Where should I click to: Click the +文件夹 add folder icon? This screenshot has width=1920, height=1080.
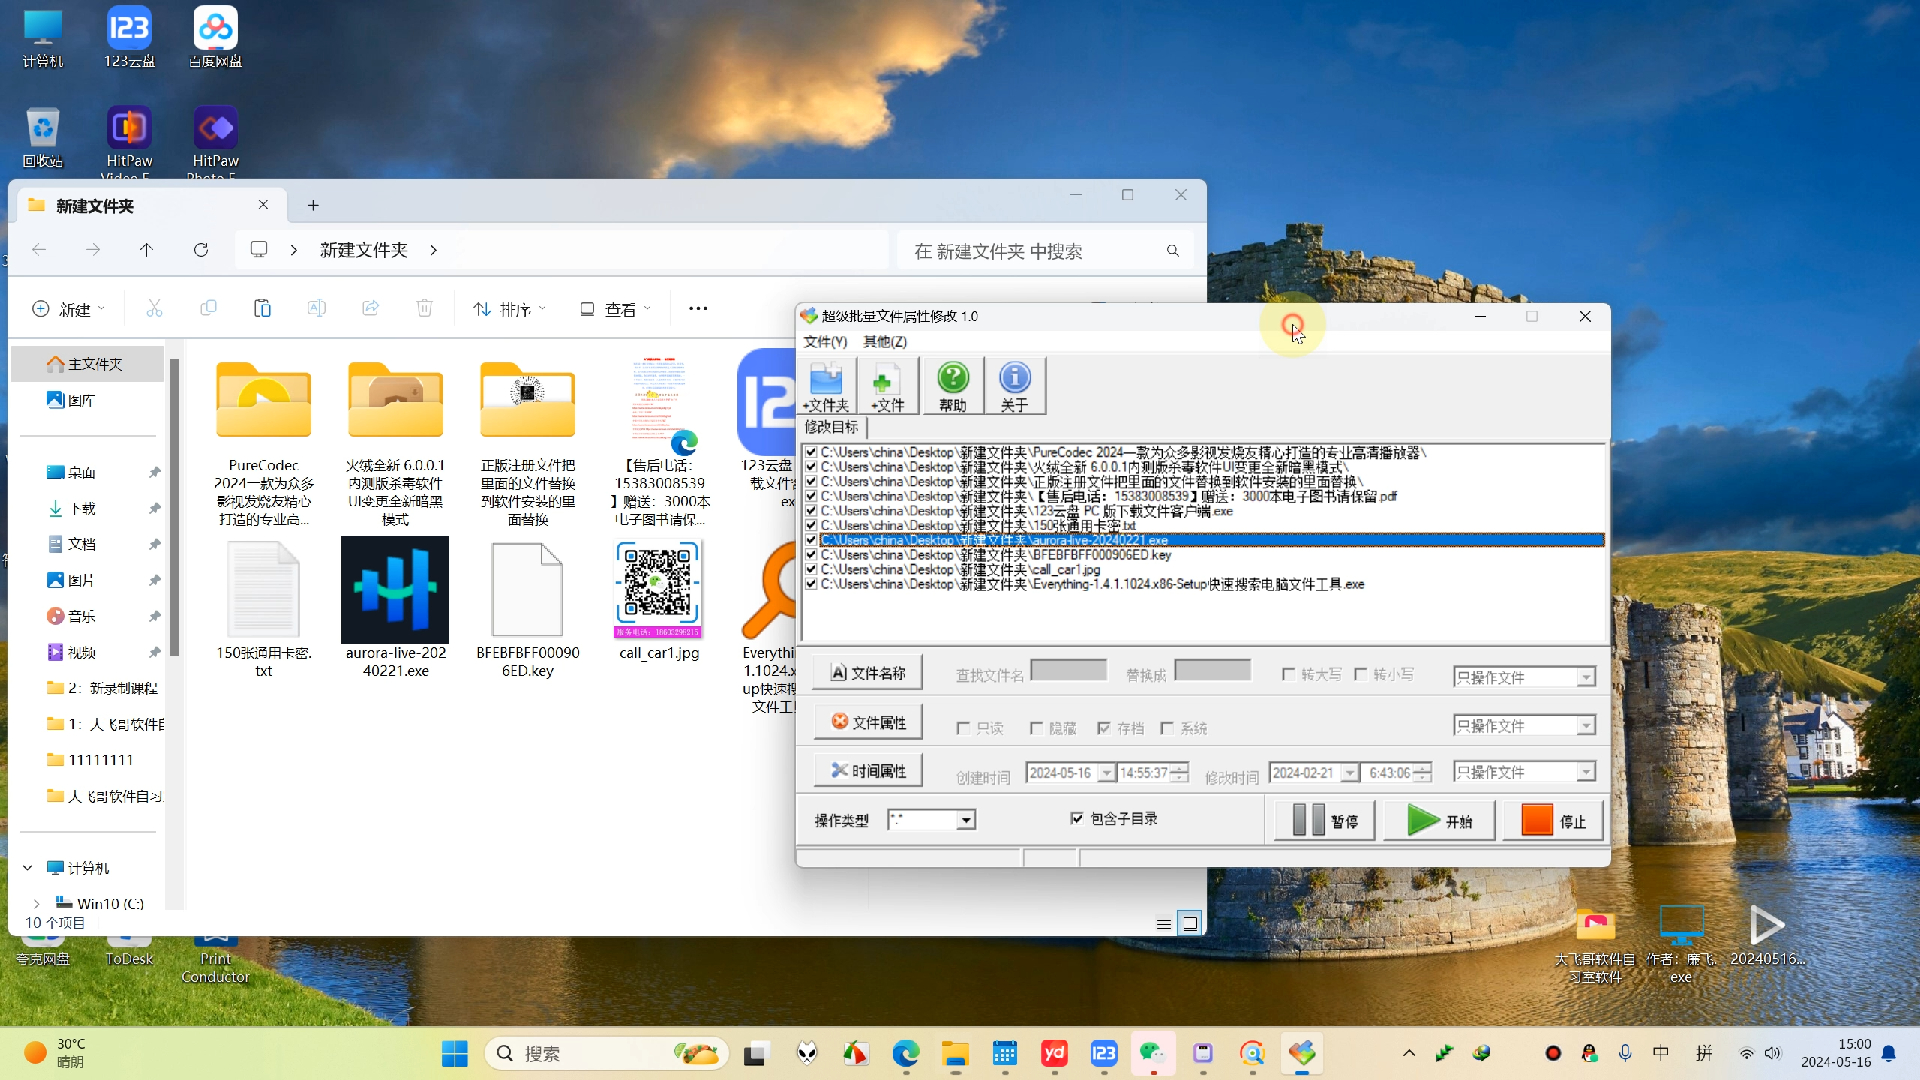pyautogui.click(x=825, y=385)
